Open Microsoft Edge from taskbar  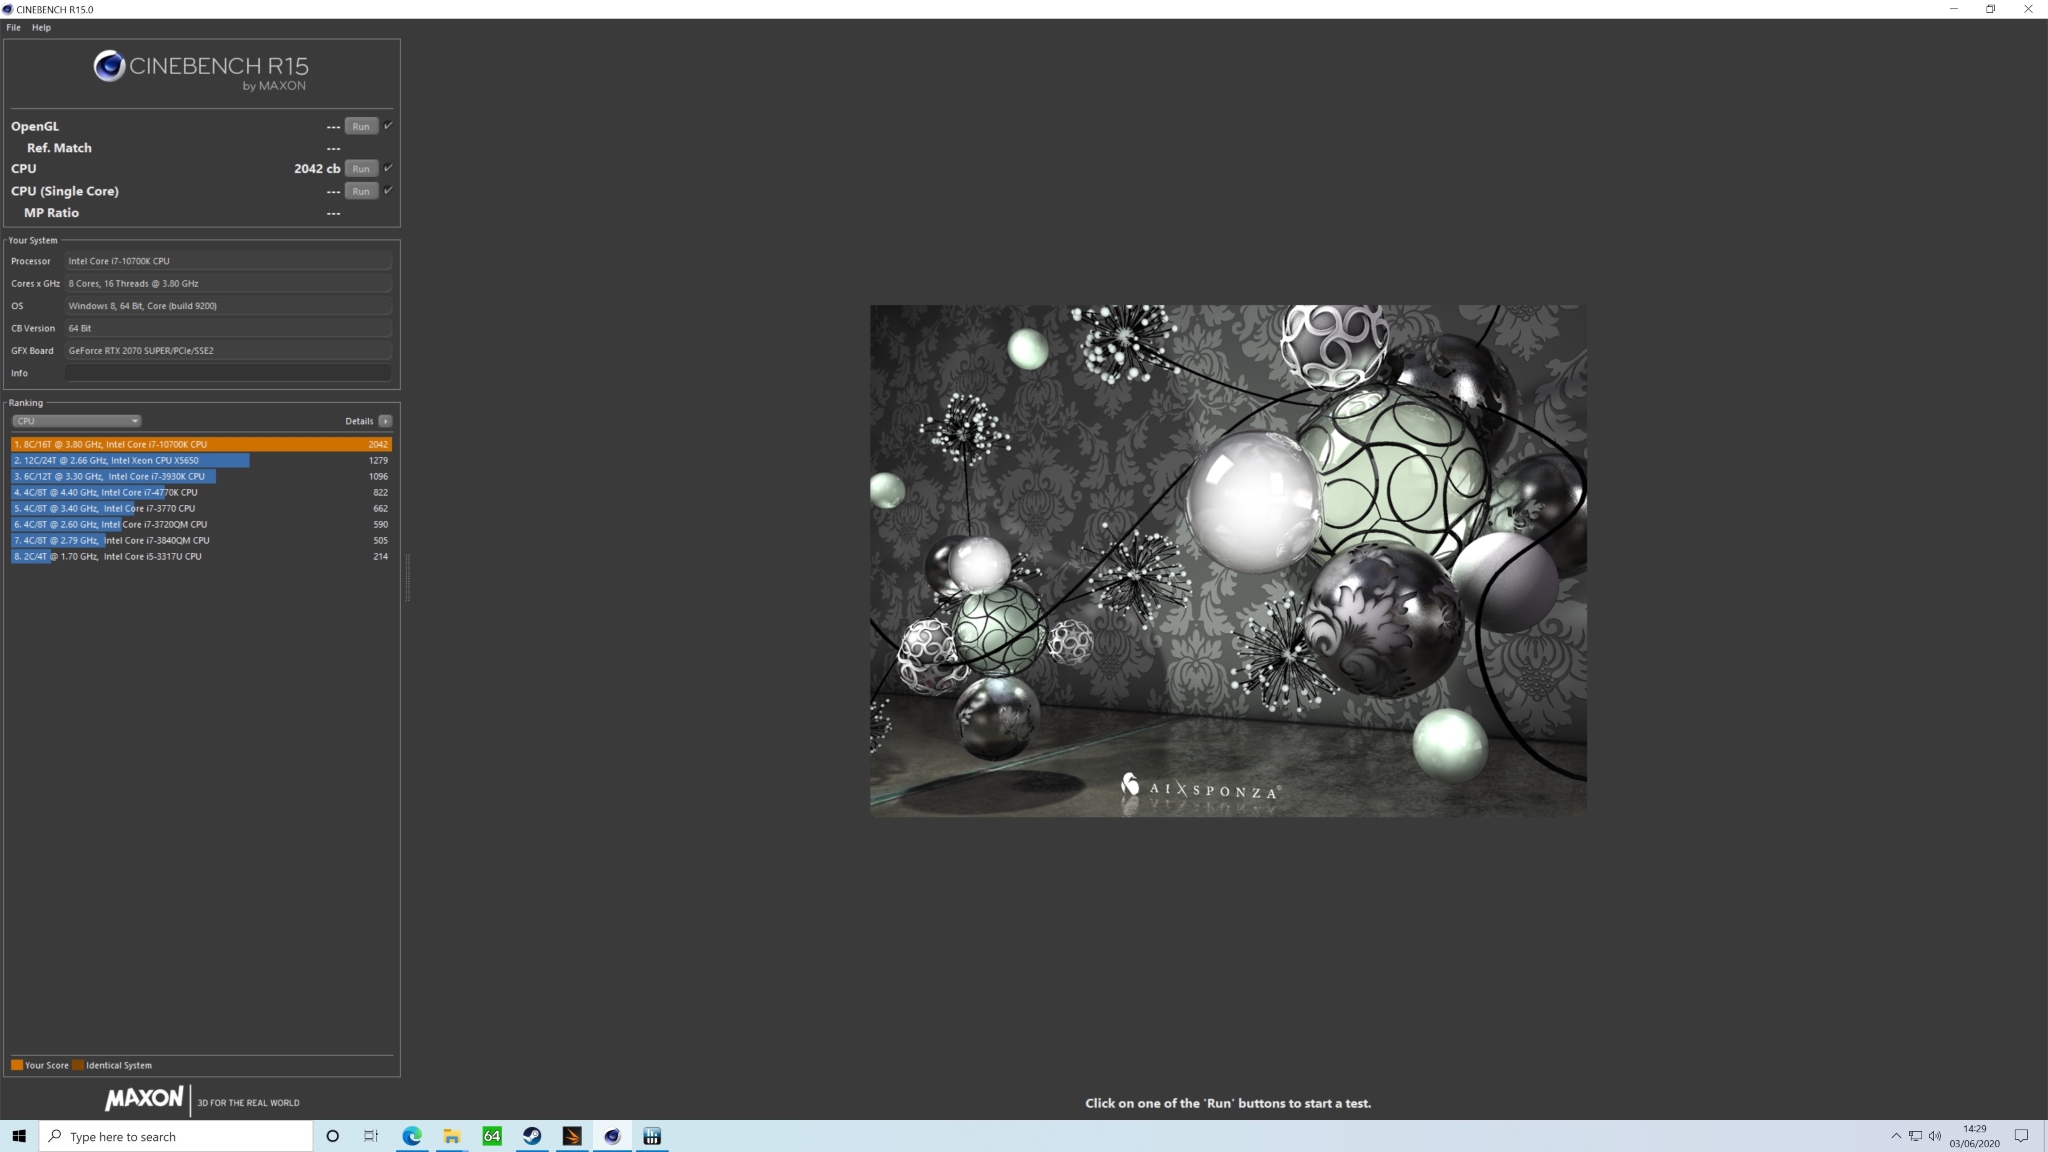point(412,1136)
